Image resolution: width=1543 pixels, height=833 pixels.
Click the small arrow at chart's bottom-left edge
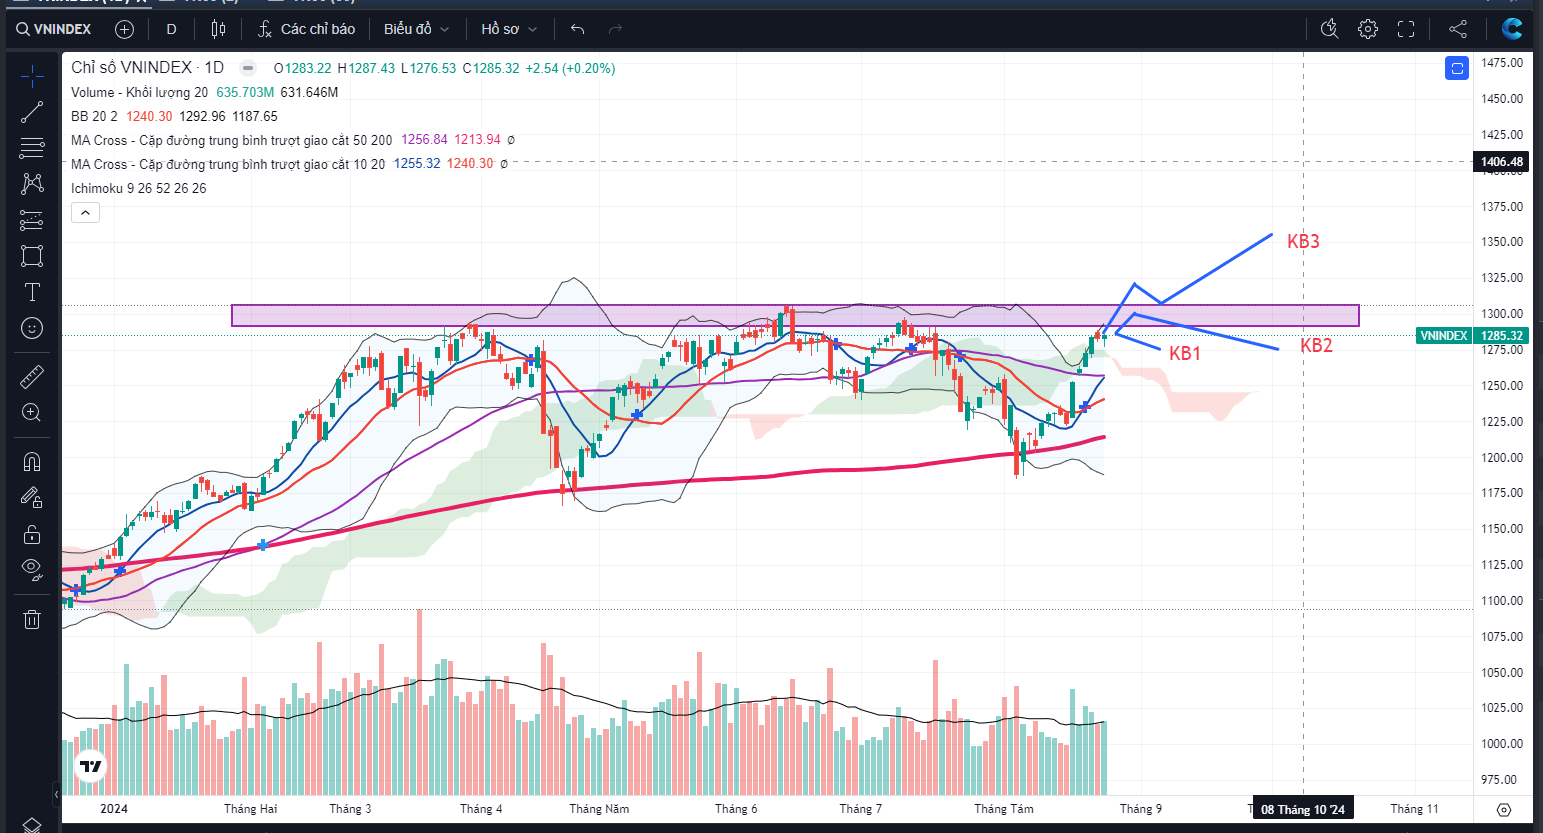[x=56, y=795]
